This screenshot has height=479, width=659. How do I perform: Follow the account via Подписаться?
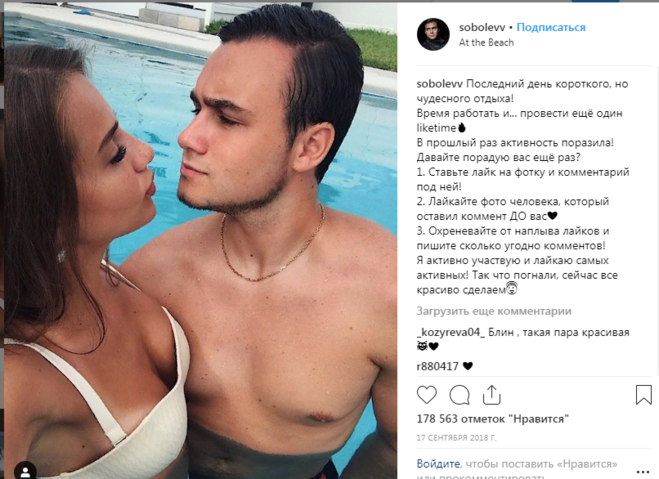tap(551, 27)
